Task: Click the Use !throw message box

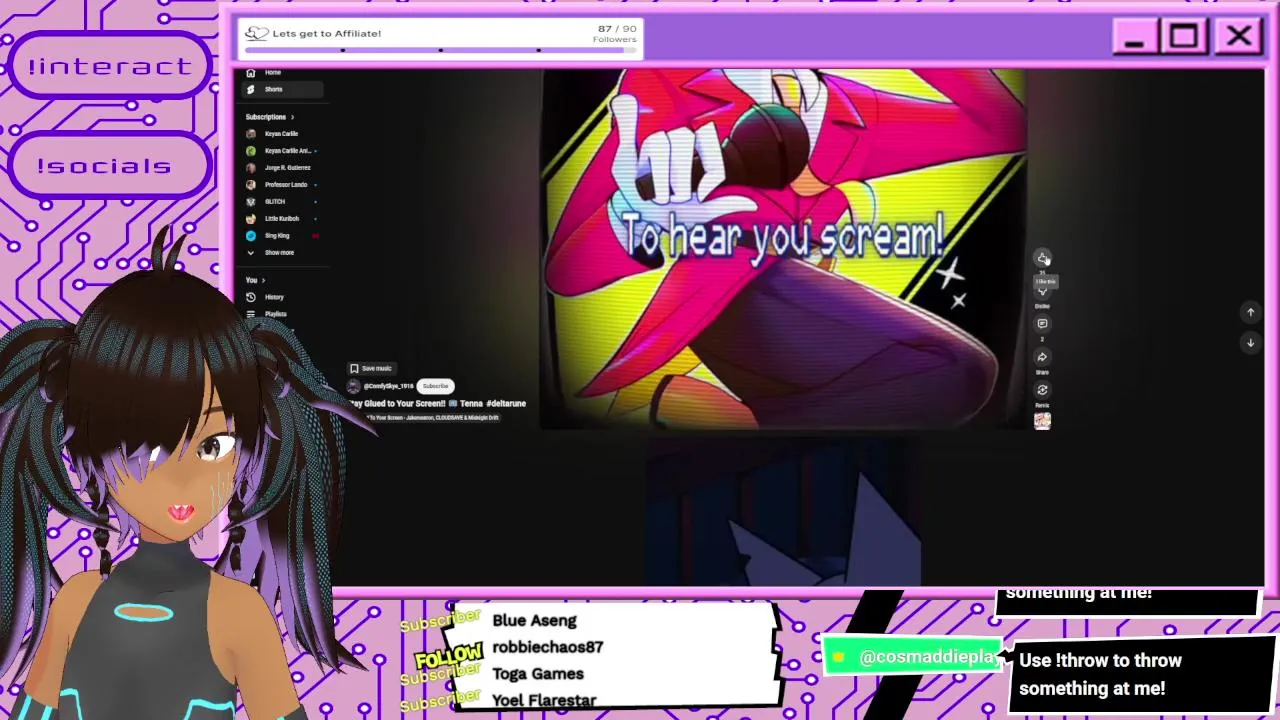Action: click(x=1142, y=674)
